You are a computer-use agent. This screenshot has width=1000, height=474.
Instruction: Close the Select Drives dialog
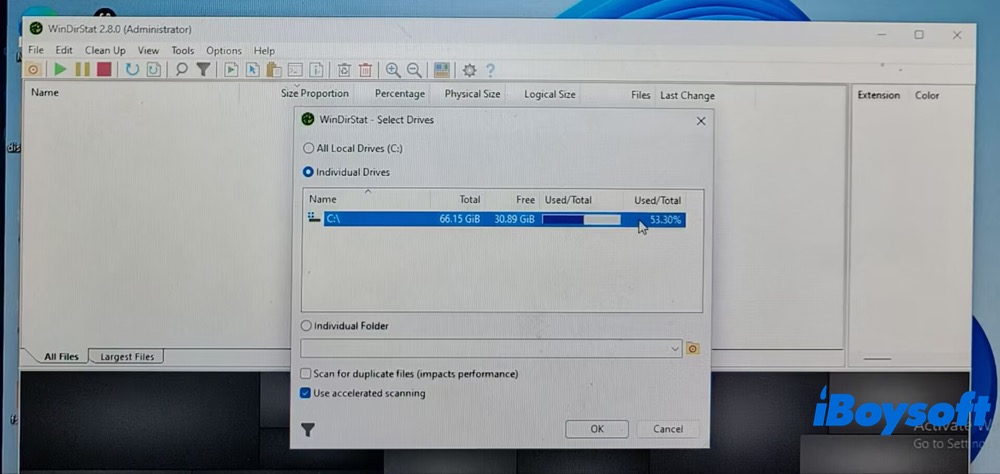coord(701,121)
